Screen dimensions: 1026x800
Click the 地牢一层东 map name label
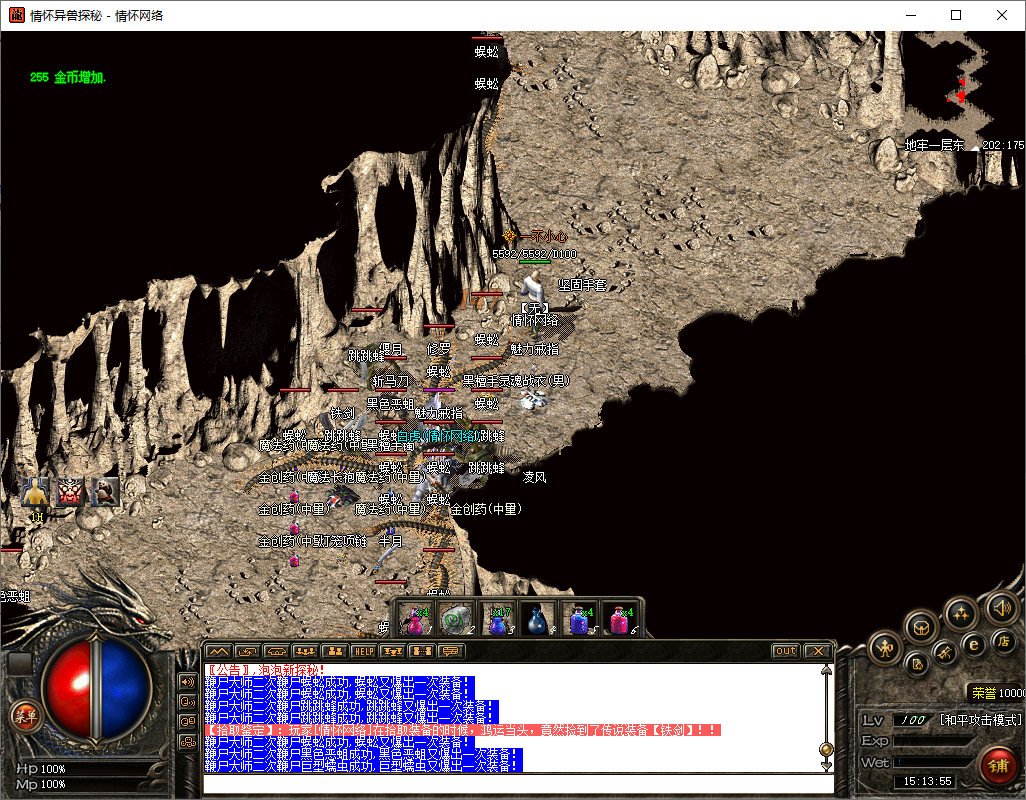point(934,145)
